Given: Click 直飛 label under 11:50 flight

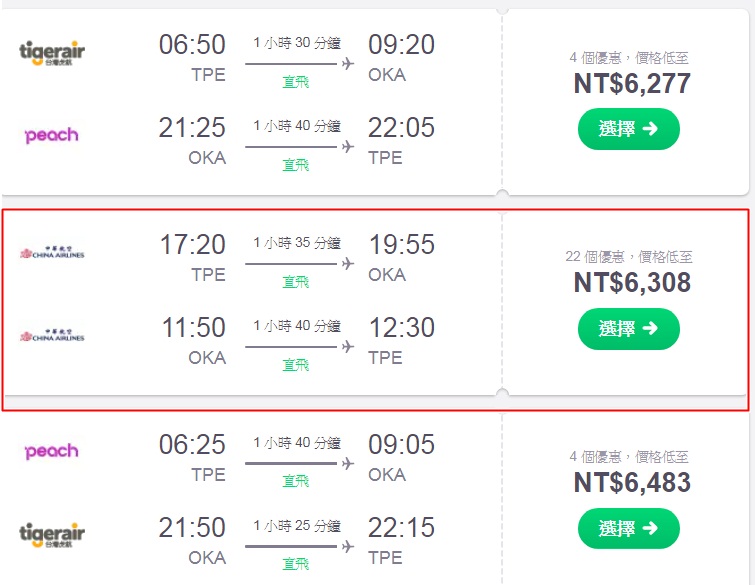Looking at the screenshot, I should coord(296,365).
